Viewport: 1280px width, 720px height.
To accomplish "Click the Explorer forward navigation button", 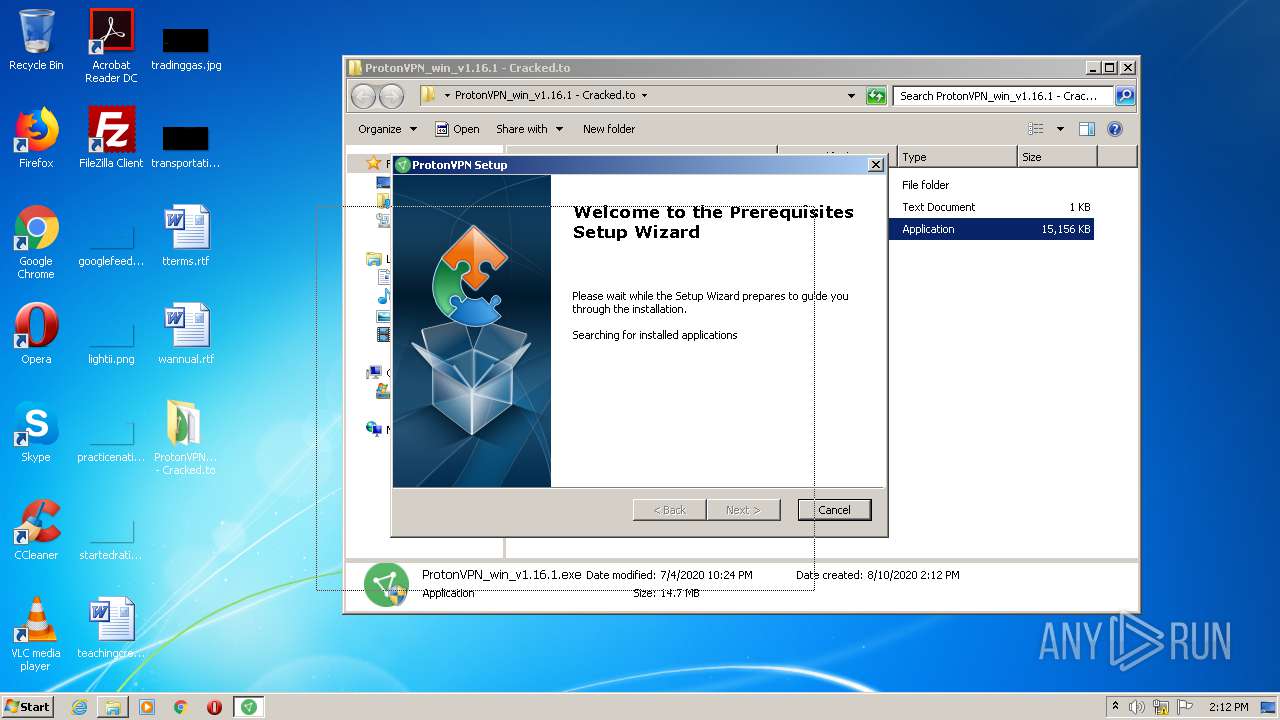I will (391, 96).
